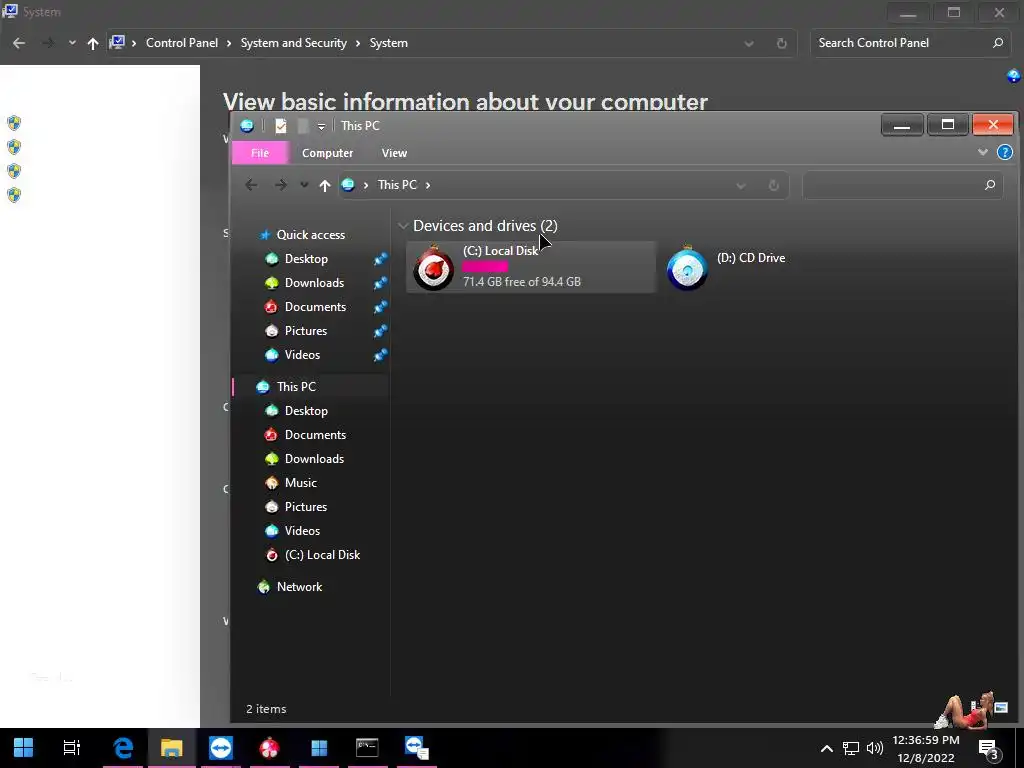Open the View ribbon tab
This screenshot has width=1024, height=768.
pos(394,153)
